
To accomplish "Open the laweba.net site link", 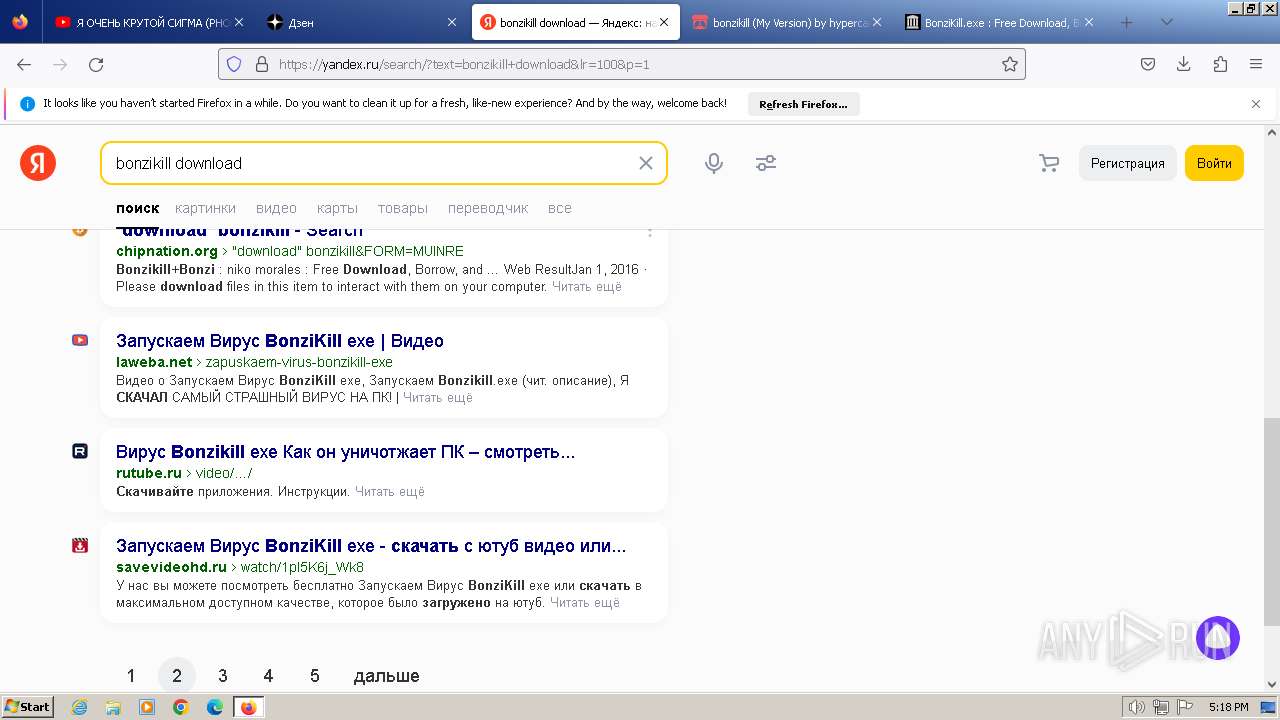I will point(154,362).
